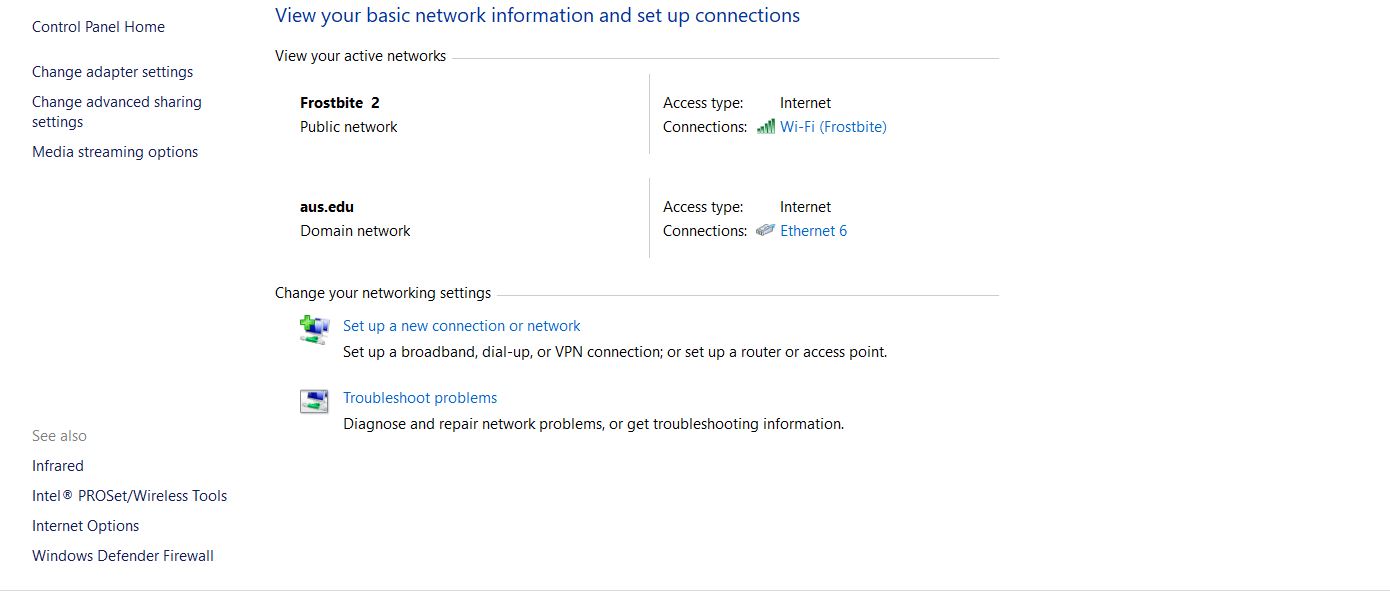Click the Ethernet adapter plug icon
The image size is (1390, 591).
coord(765,230)
